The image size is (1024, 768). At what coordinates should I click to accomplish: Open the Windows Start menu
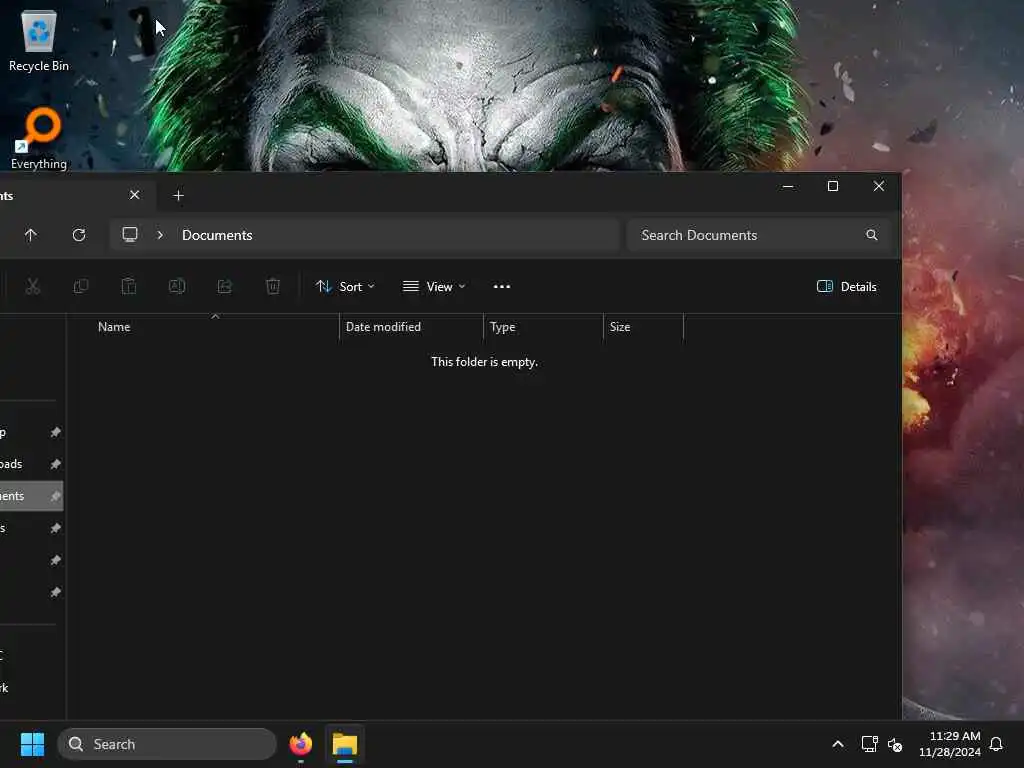click(x=32, y=744)
